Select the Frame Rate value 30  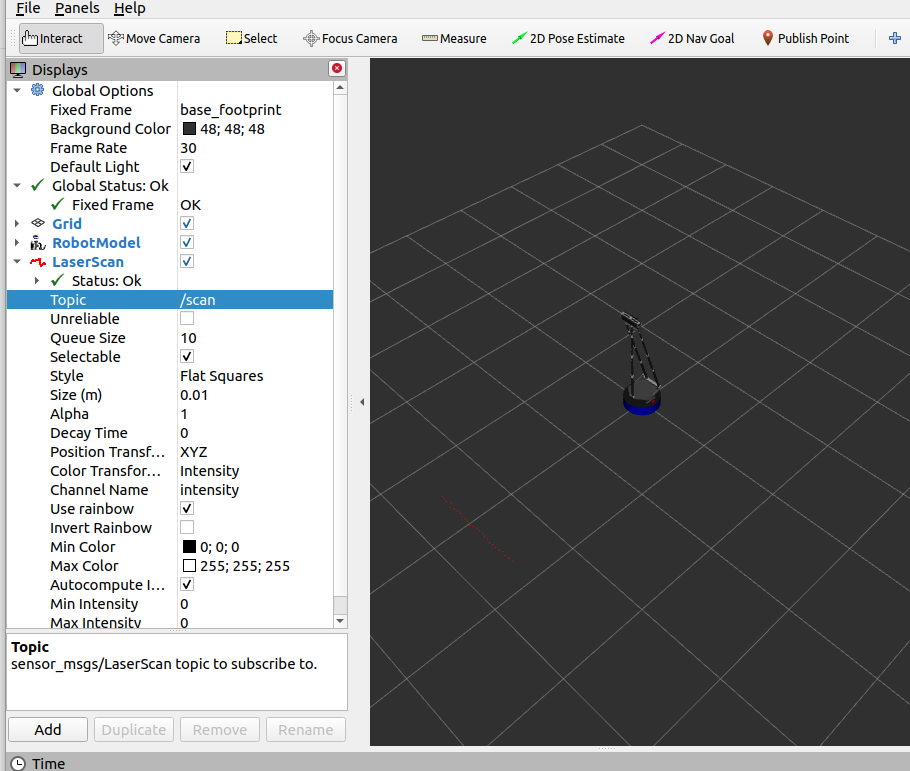point(255,148)
